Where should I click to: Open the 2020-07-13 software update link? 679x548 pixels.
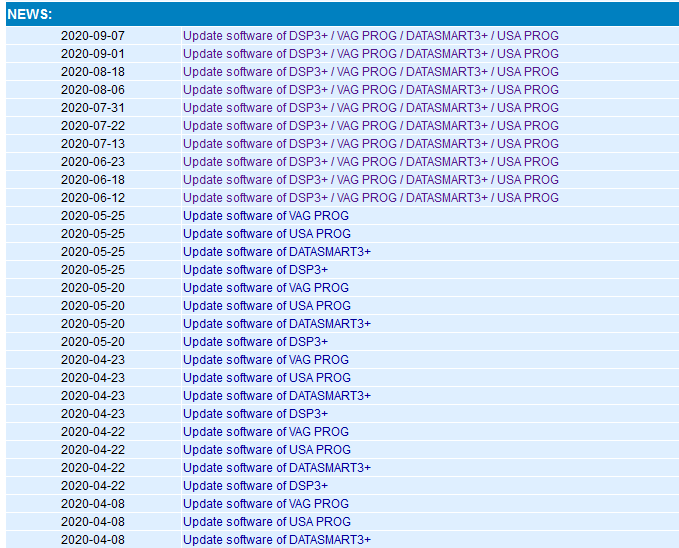click(x=371, y=143)
